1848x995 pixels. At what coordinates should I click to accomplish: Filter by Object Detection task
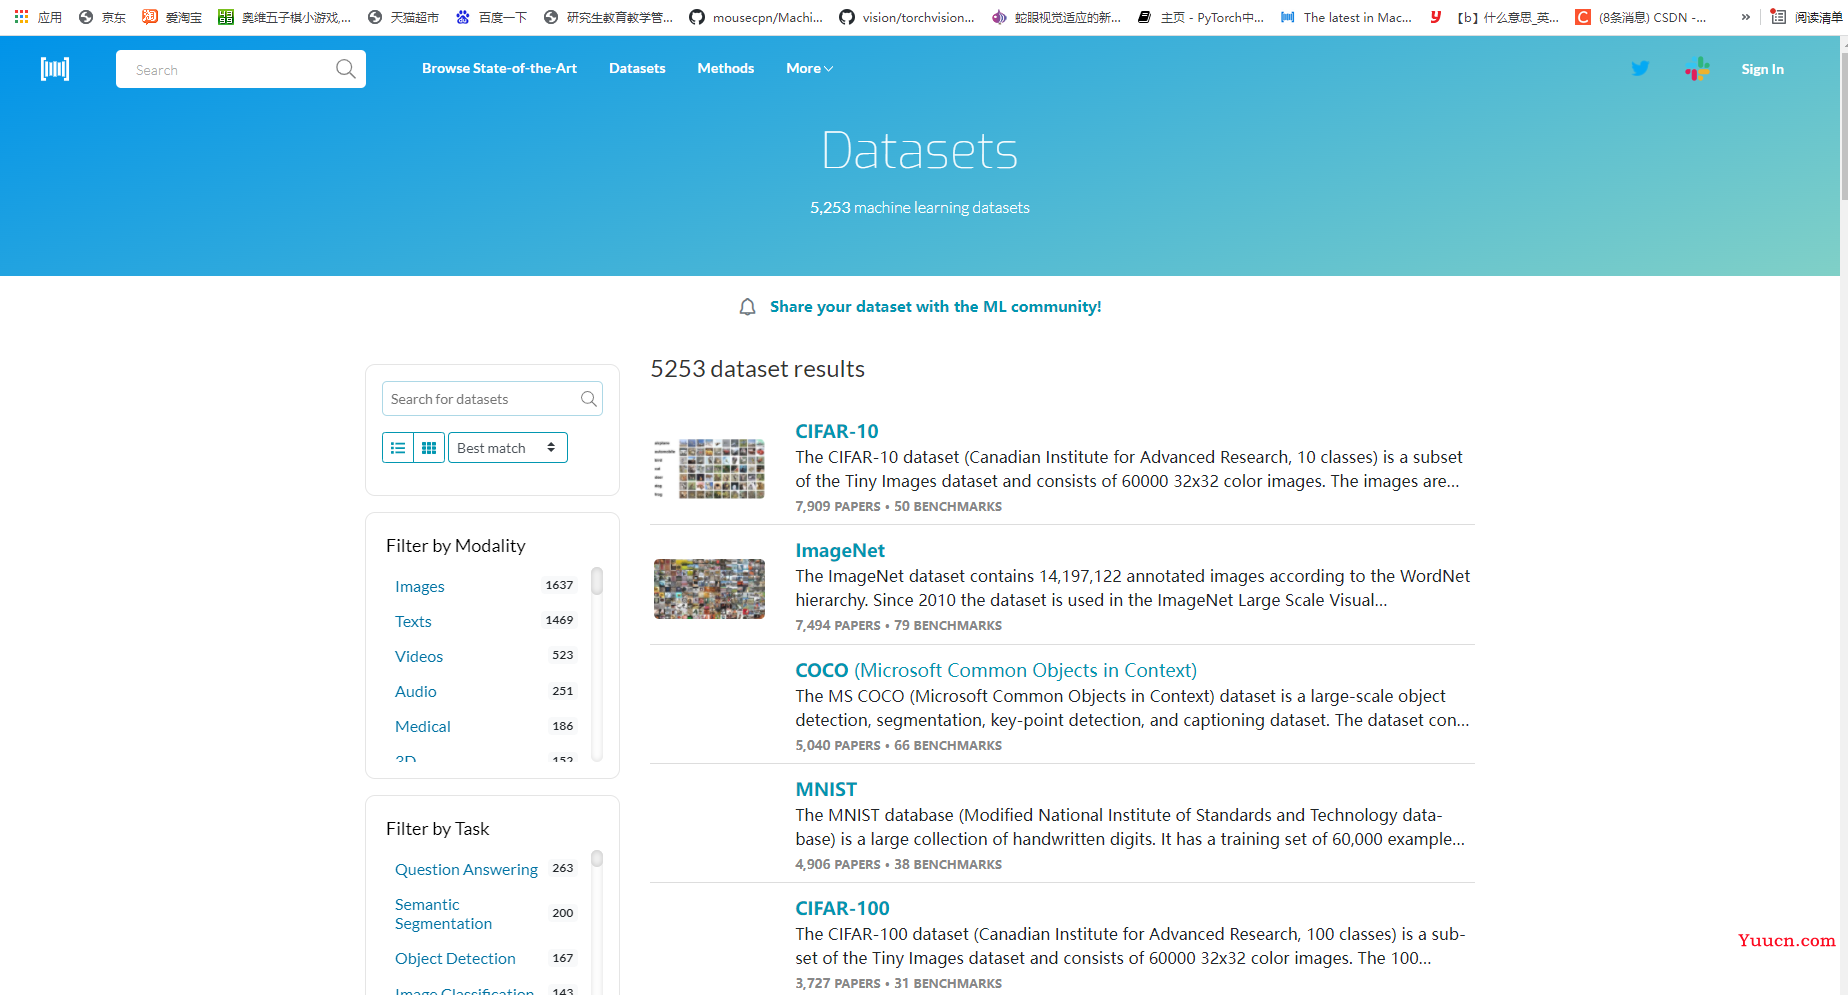455,958
